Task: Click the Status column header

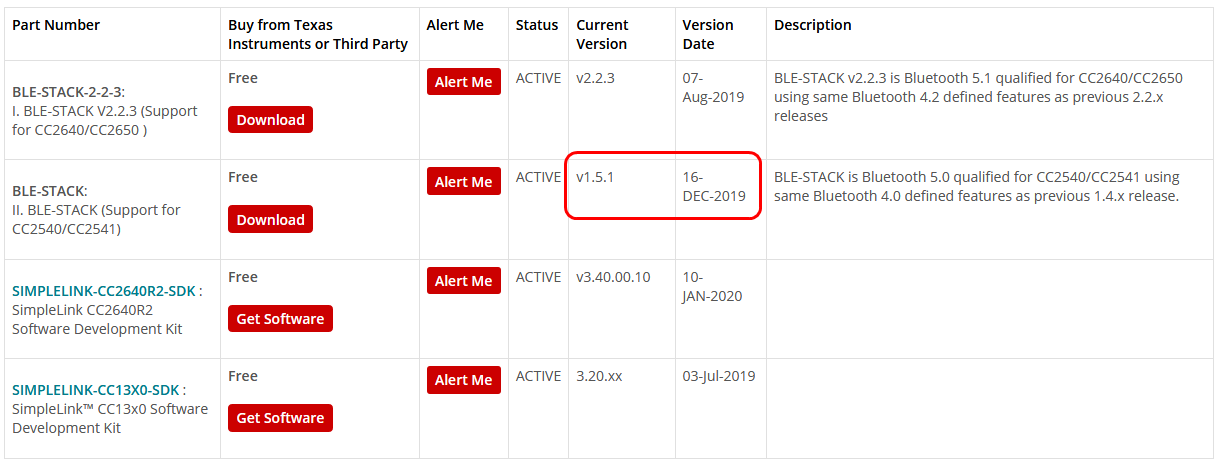Action: tap(537, 25)
